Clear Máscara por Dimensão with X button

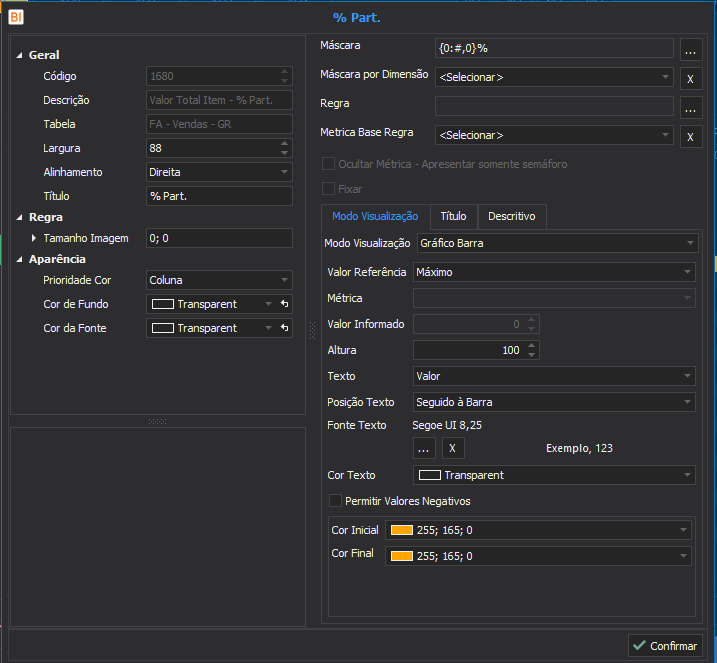click(x=690, y=77)
